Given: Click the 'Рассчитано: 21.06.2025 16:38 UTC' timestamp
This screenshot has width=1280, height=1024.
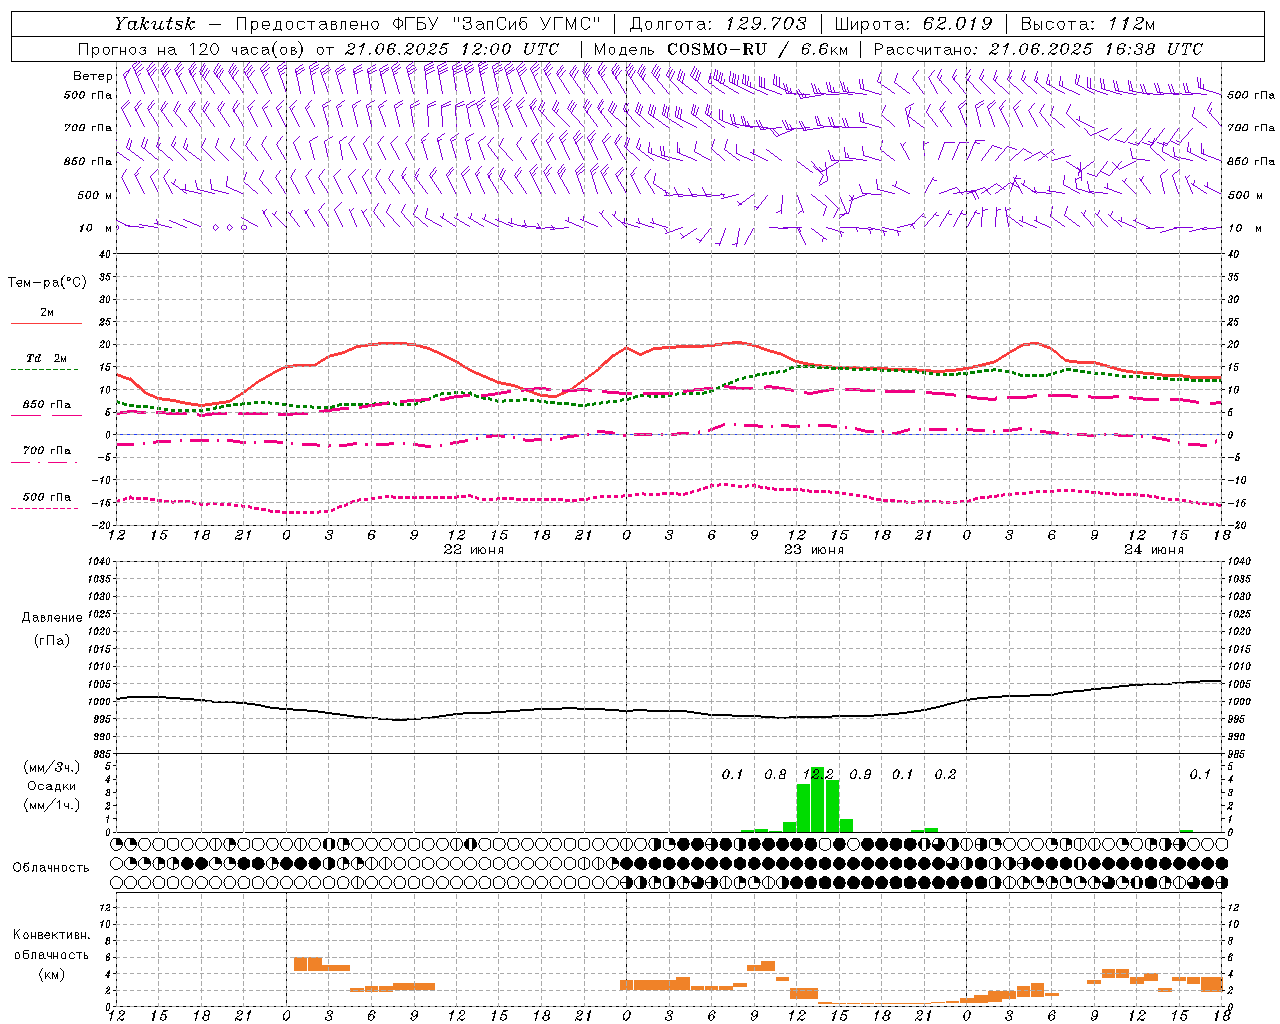Looking at the screenshot, I should click(1038, 49).
